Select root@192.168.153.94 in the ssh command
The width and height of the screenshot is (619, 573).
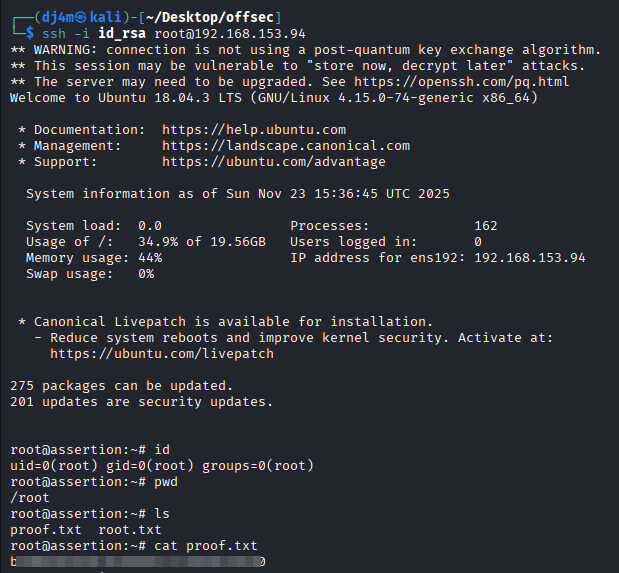(x=230, y=34)
